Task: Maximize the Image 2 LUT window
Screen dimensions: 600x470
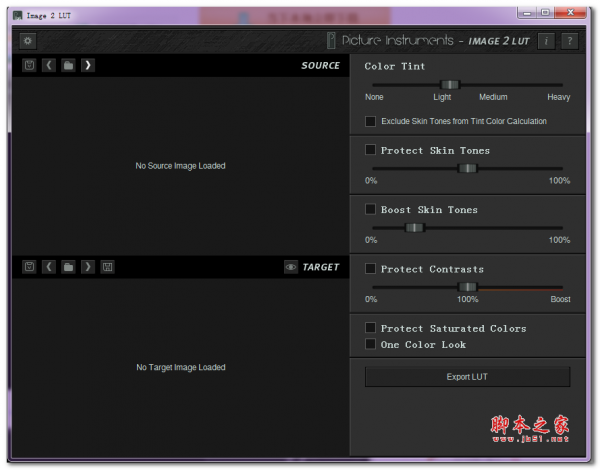Action: click(545, 13)
